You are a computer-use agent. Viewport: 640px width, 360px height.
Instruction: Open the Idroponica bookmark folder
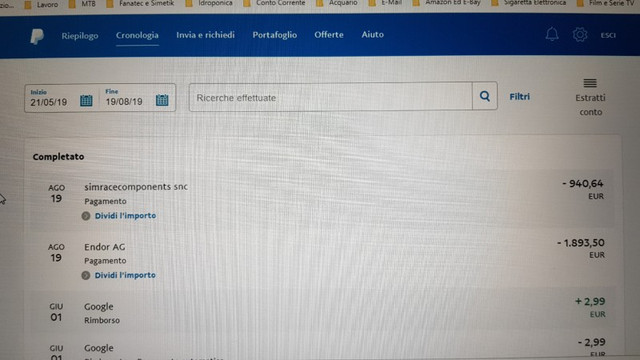[x=209, y=4]
